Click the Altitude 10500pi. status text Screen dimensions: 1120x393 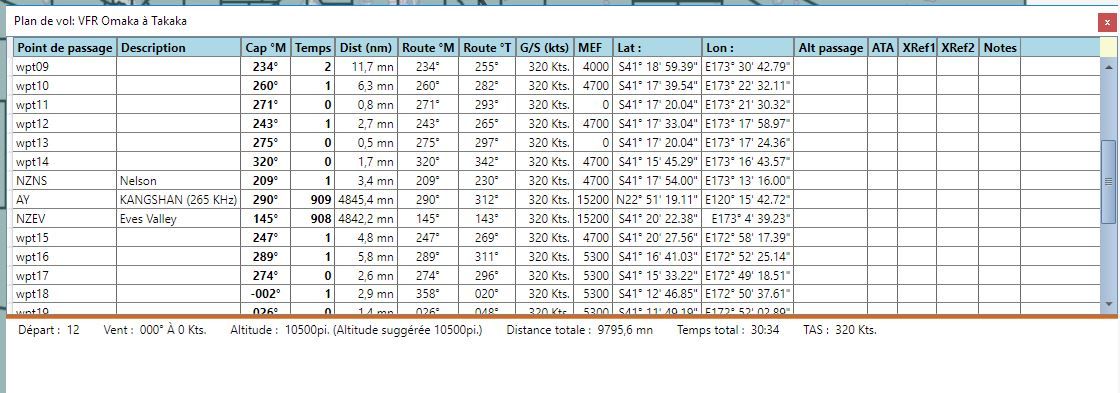[356, 330]
